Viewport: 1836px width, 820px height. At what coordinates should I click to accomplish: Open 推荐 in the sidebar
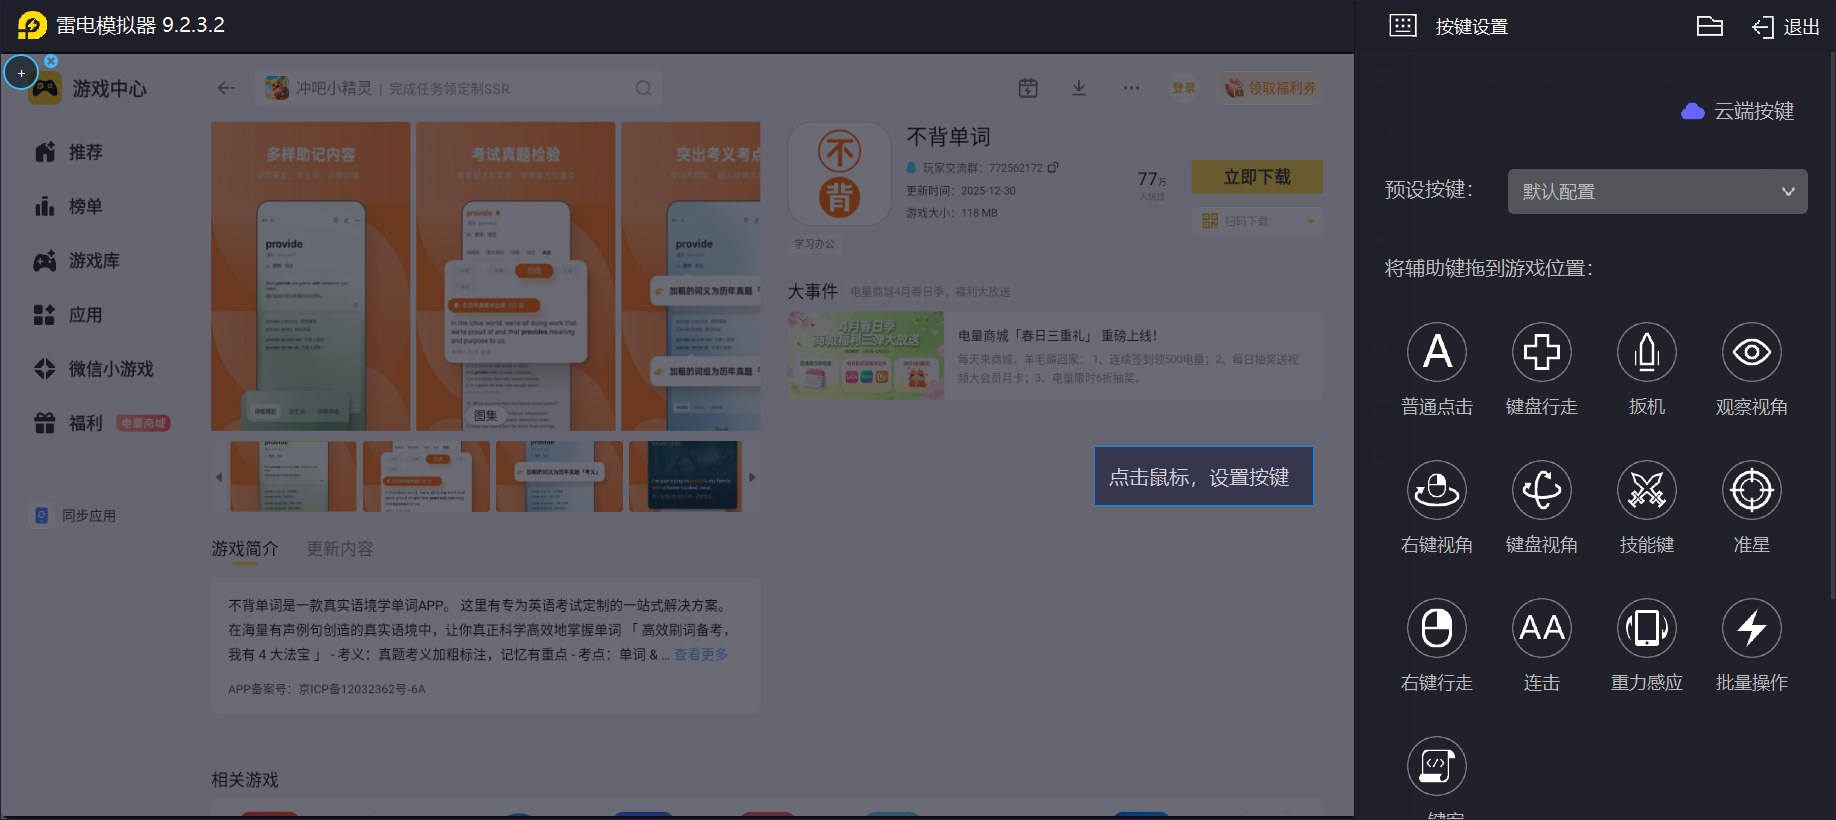click(x=69, y=152)
